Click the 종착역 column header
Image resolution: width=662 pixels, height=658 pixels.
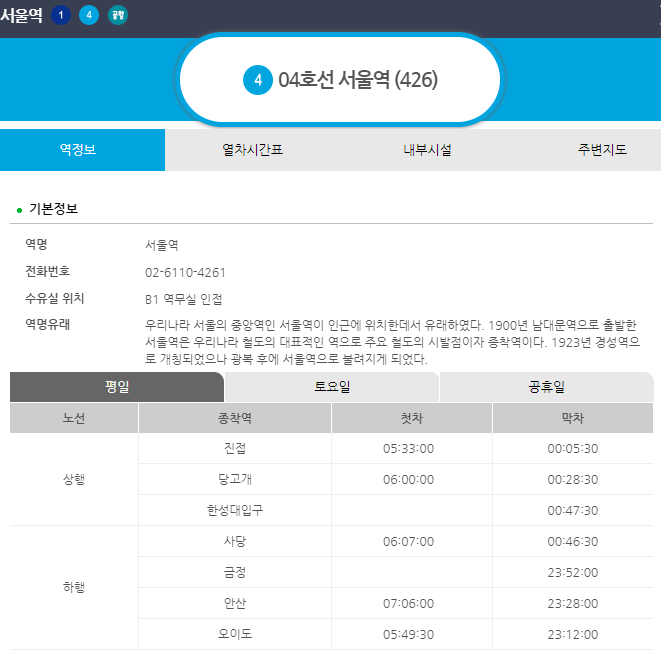tap(235, 418)
